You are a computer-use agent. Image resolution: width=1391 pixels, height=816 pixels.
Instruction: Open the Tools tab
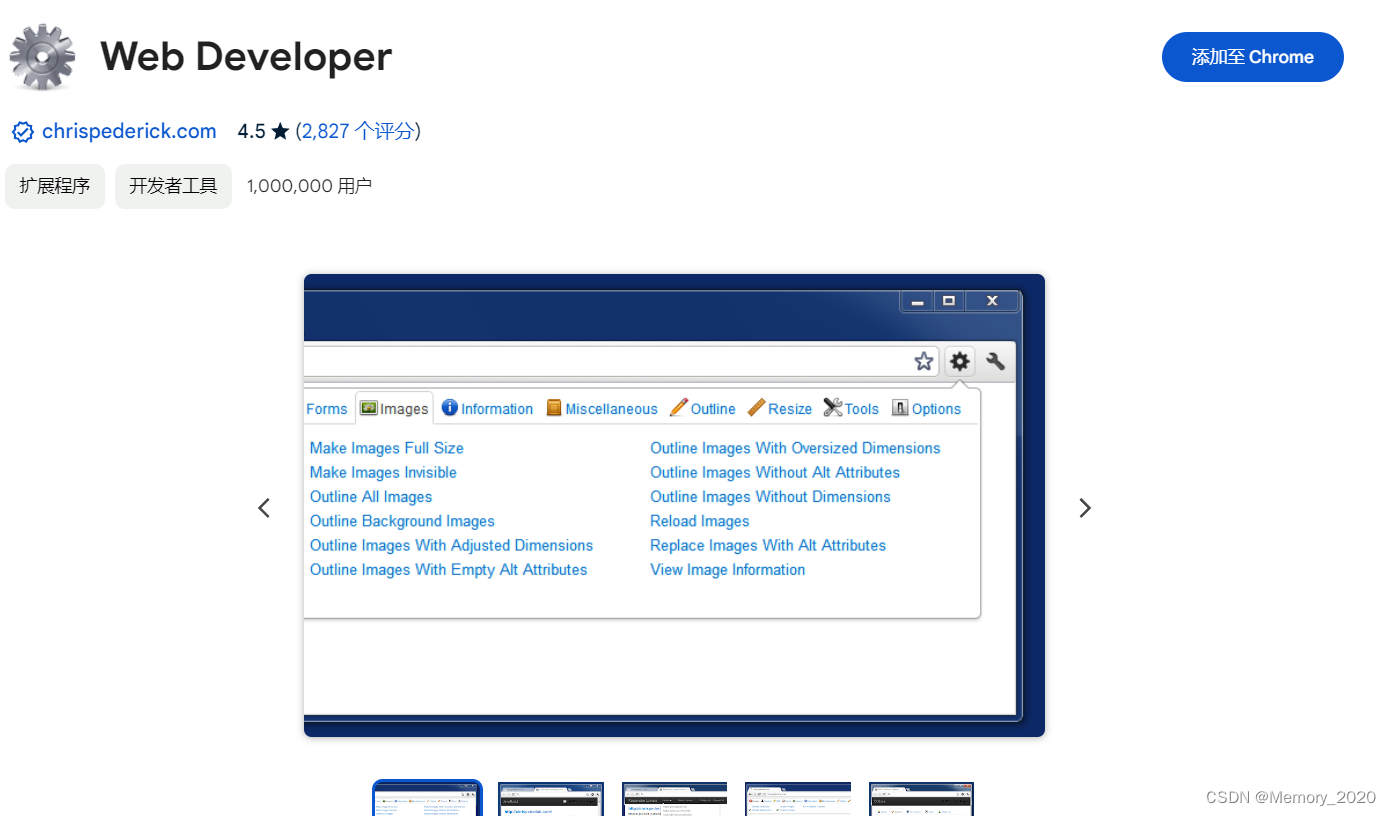tap(851, 409)
